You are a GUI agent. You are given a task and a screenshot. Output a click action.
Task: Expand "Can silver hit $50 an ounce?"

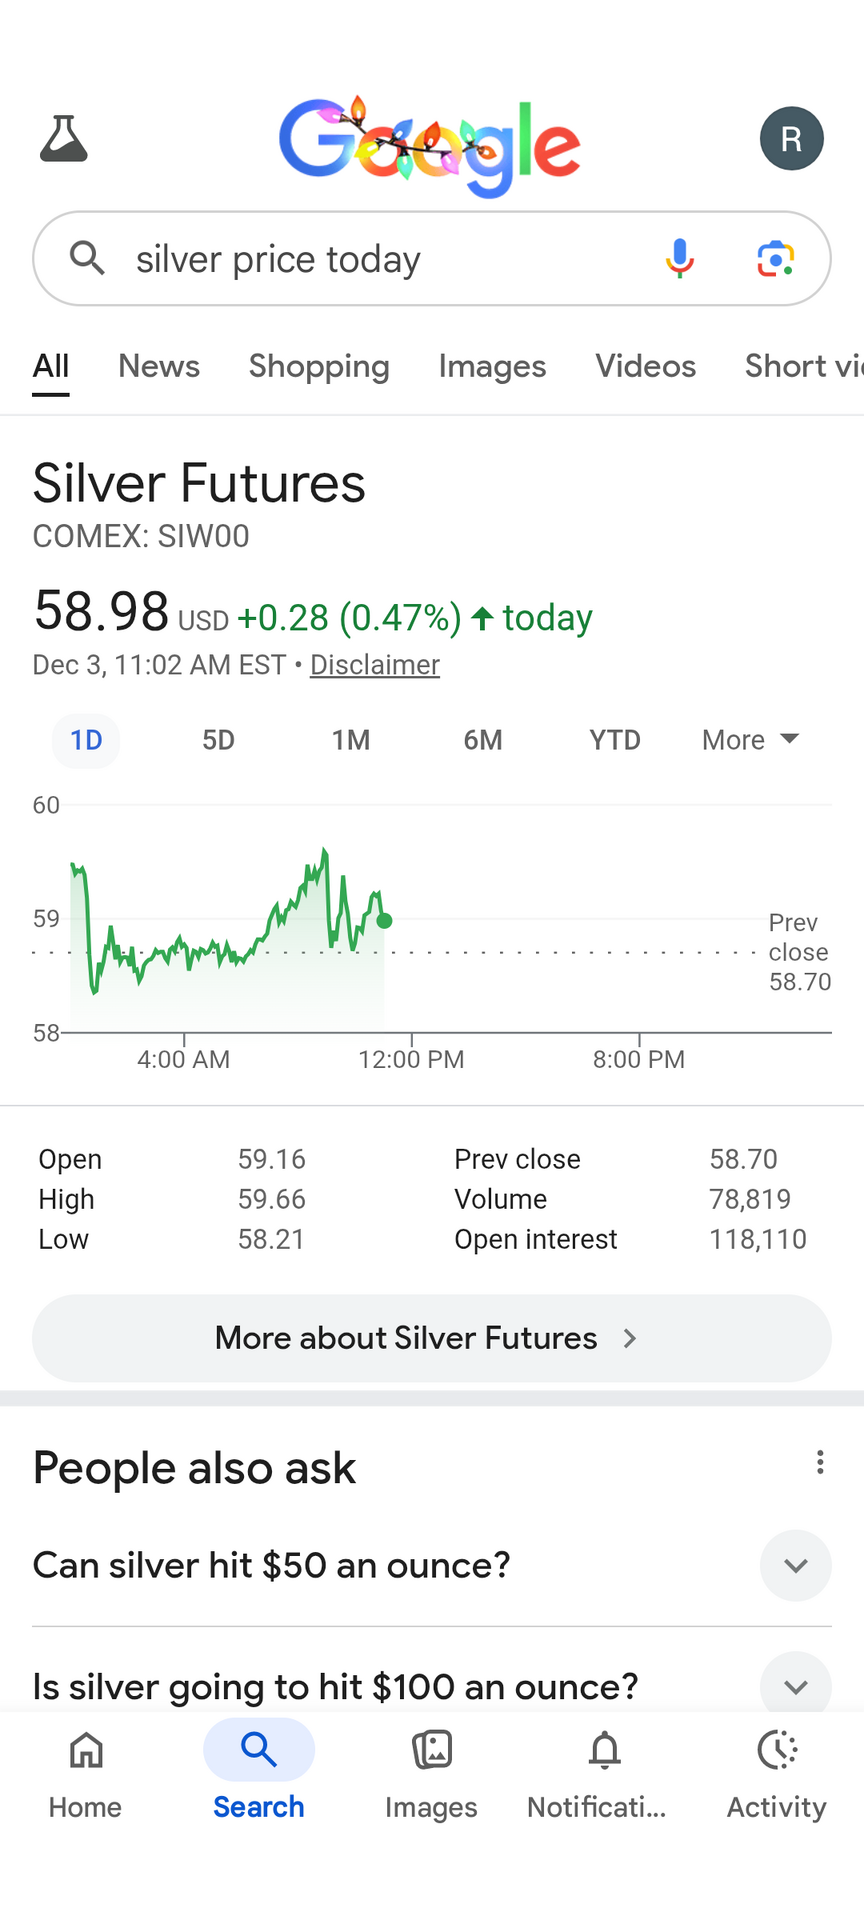[x=795, y=1565]
